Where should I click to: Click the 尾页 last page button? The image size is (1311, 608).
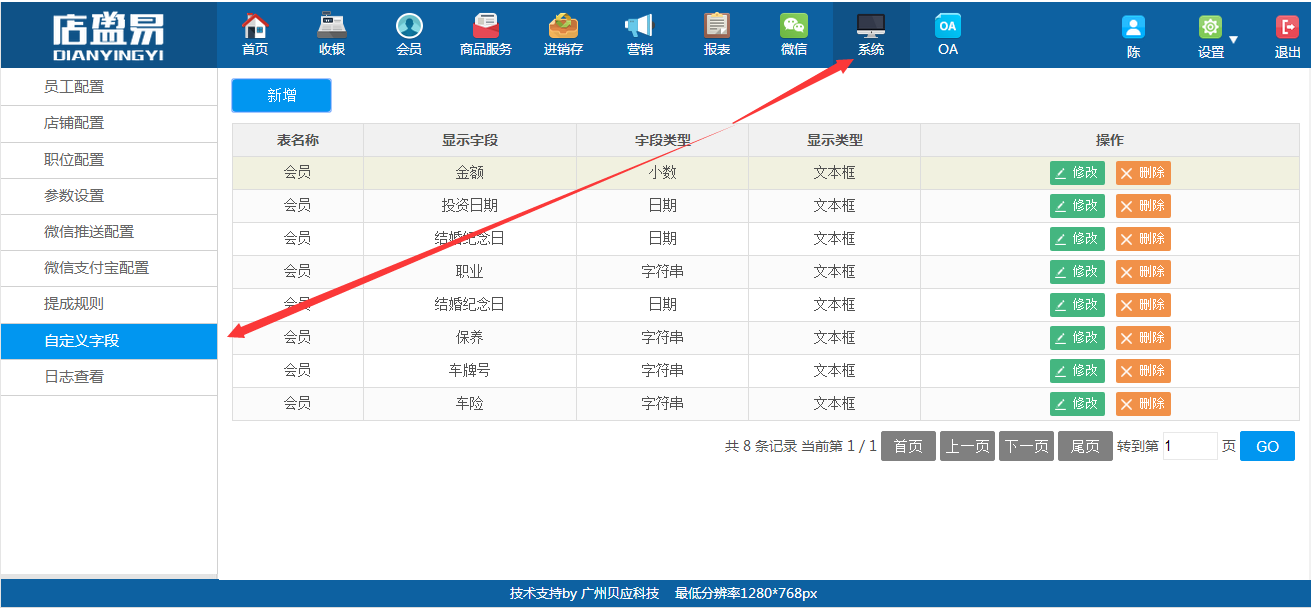click(x=1085, y=446)
